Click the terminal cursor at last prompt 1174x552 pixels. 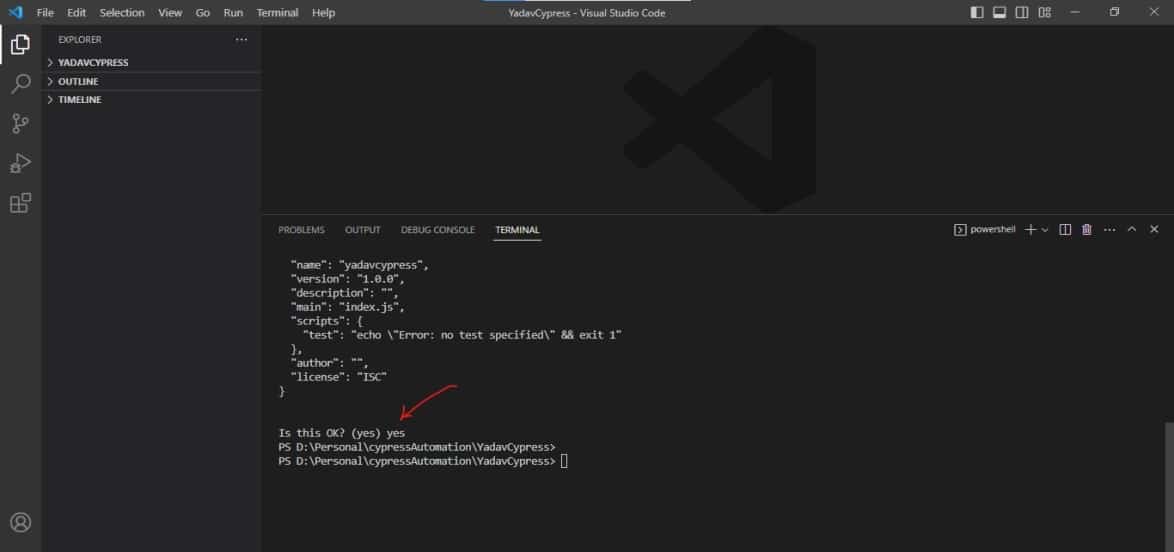(565, 461)
